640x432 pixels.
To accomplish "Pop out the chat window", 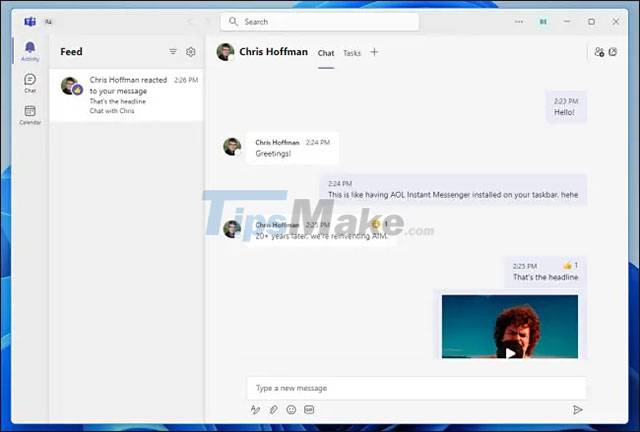I will click(x=613, y=52).
